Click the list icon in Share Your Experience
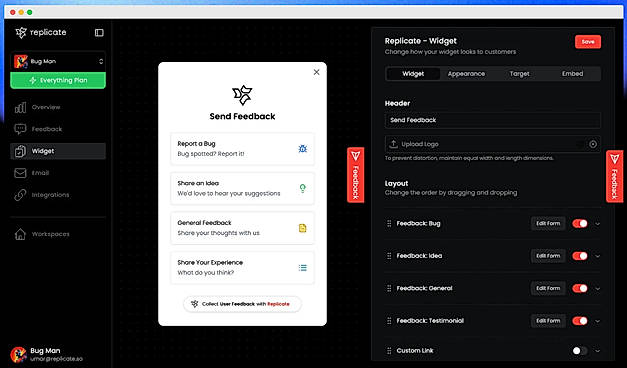Screen dimensions: 627x368 [x=303, y=268]
